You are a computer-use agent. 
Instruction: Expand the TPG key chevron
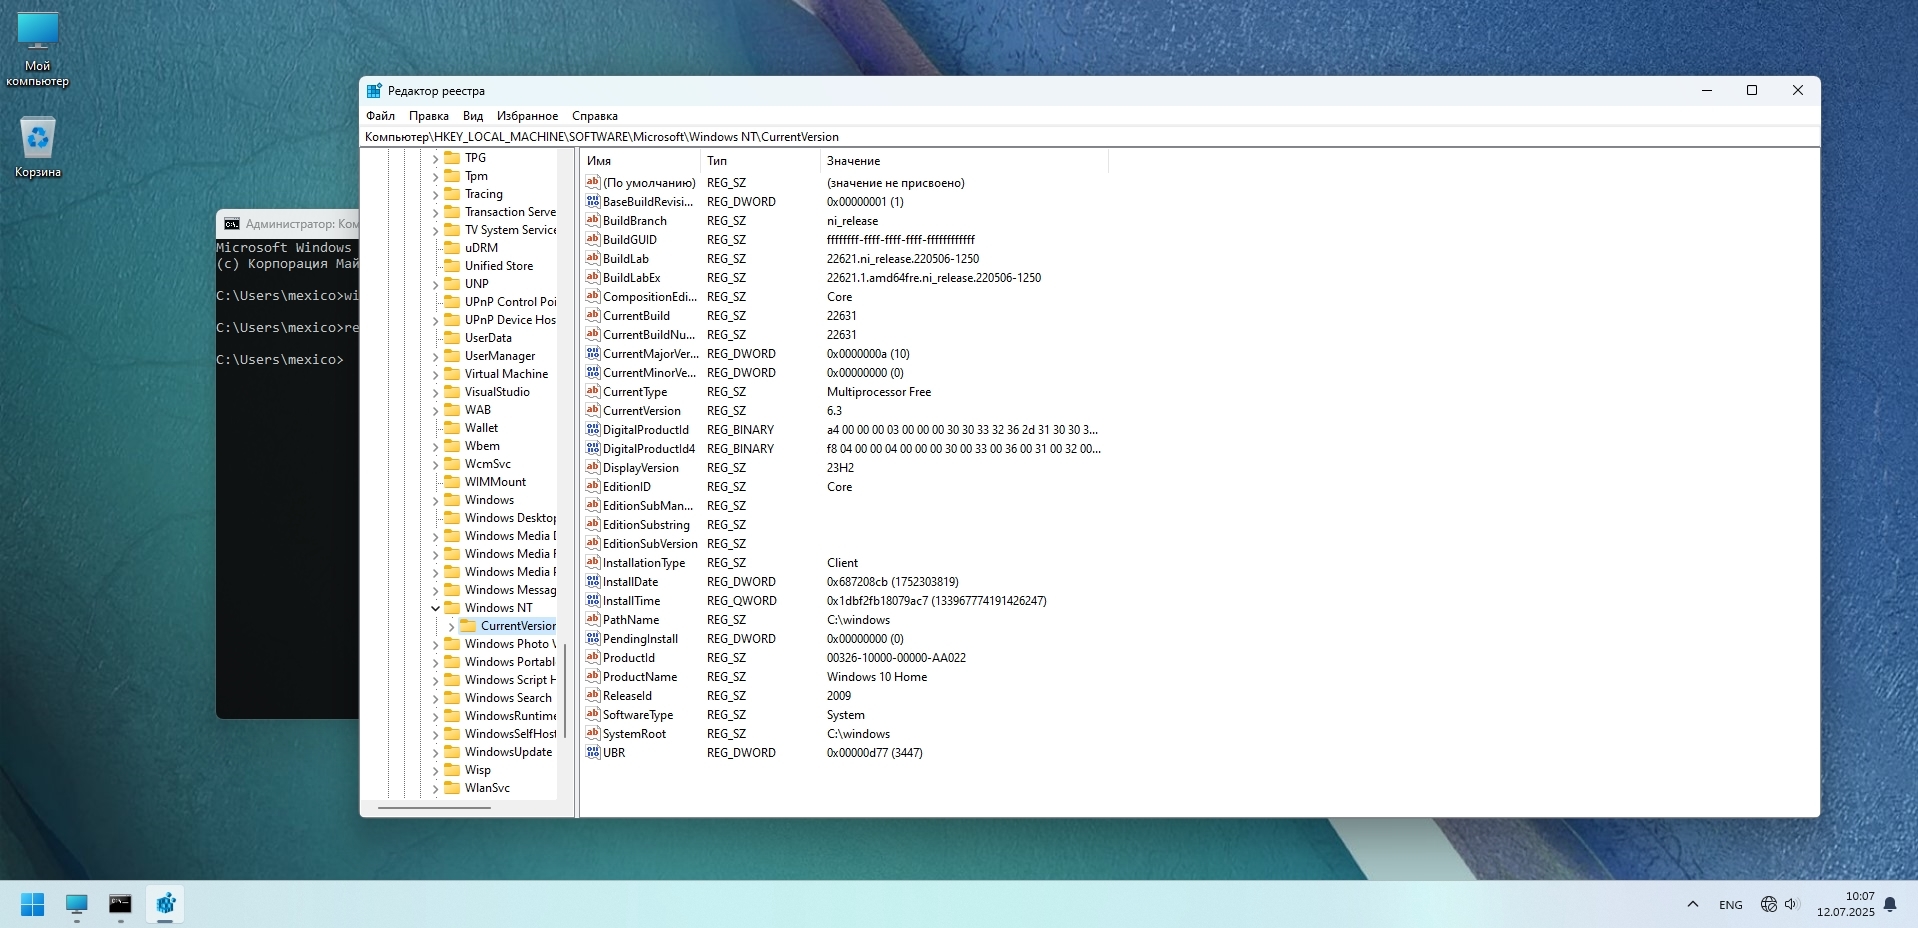436,158
